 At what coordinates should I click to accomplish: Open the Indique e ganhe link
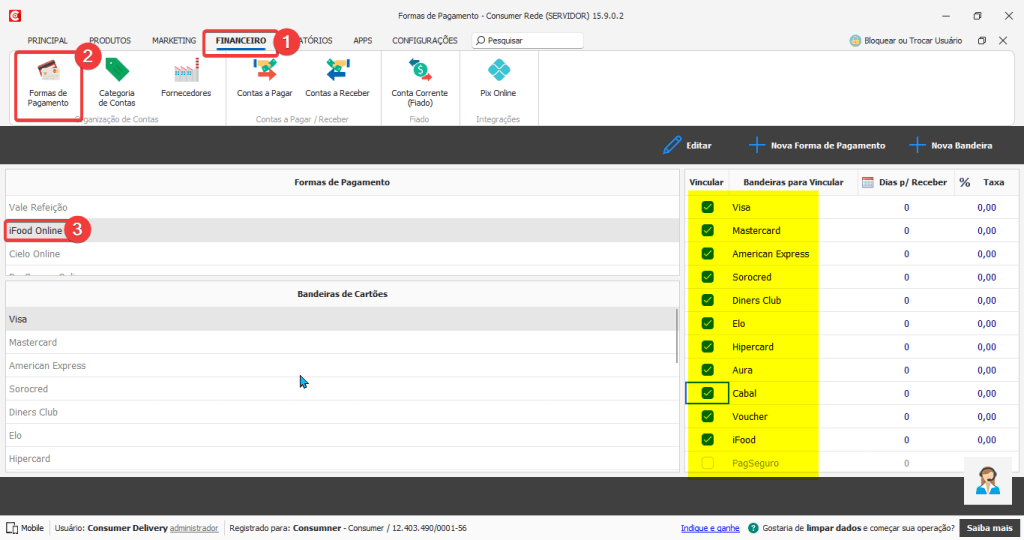click(x=710, y=528)
